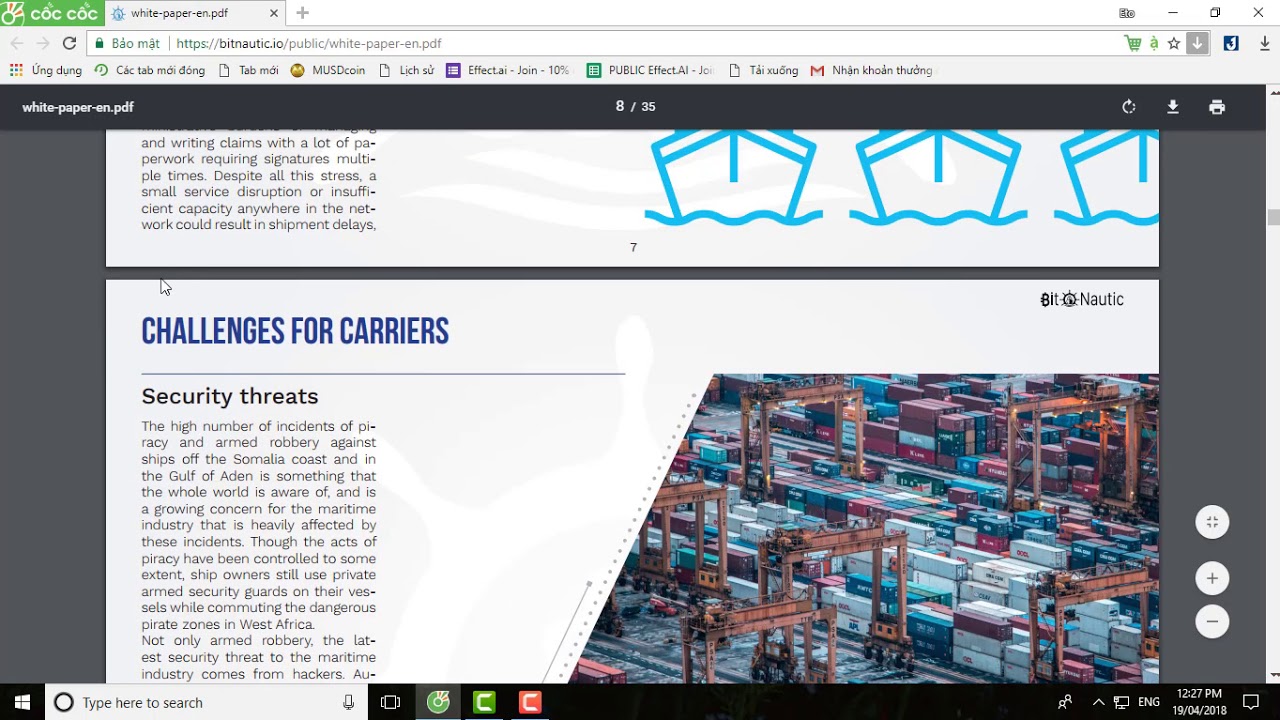Open a new browser tab
Screen dimensions: 1280x720
click(x=302, y=13)
